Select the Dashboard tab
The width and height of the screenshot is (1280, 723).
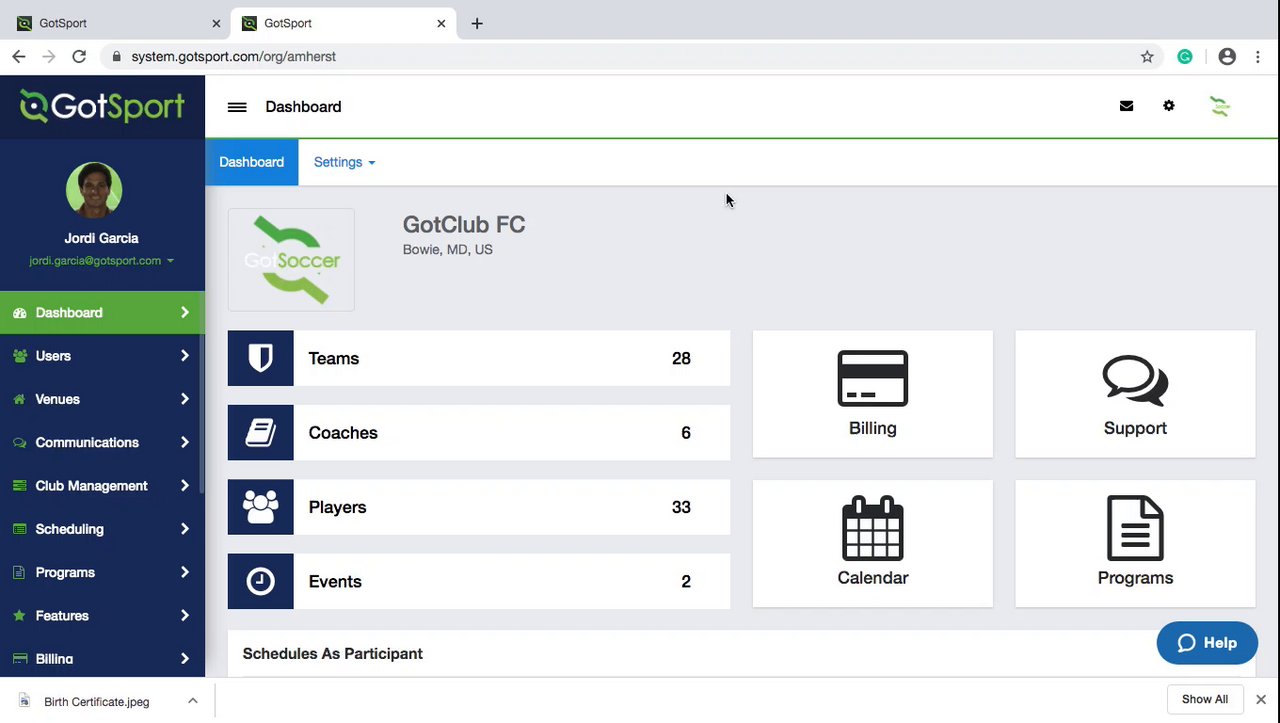251,162
